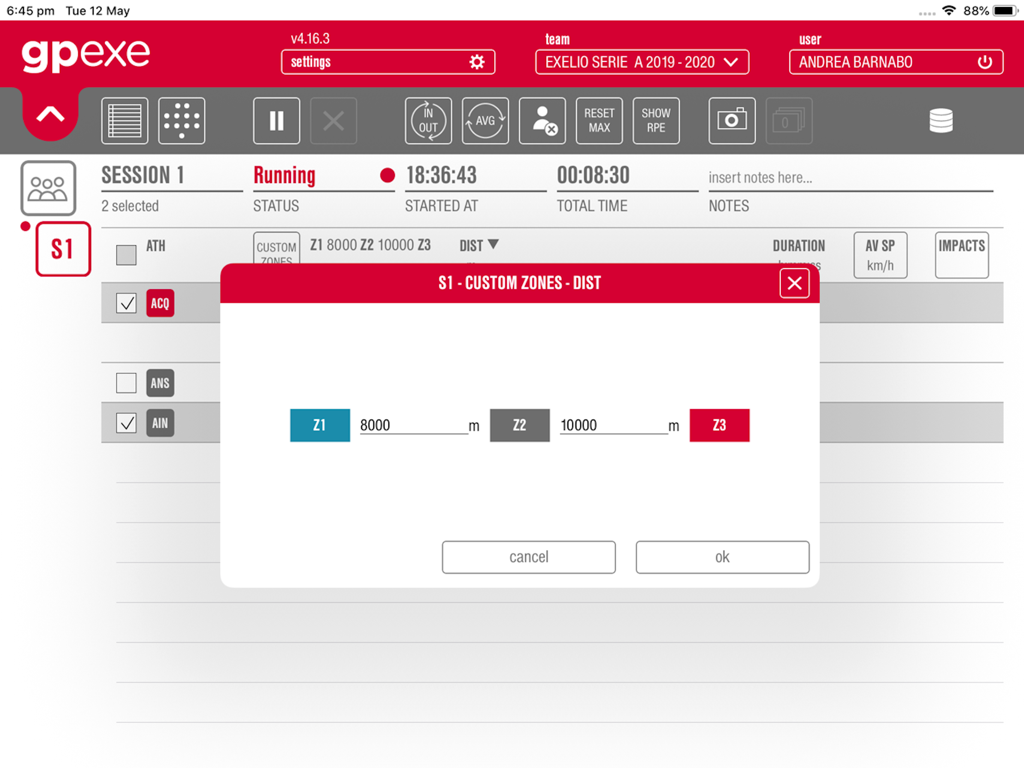This screenshot has width=1024, height=768.
Task: Deselect athletes via the person-remove icon
Action: coord(542,120)
